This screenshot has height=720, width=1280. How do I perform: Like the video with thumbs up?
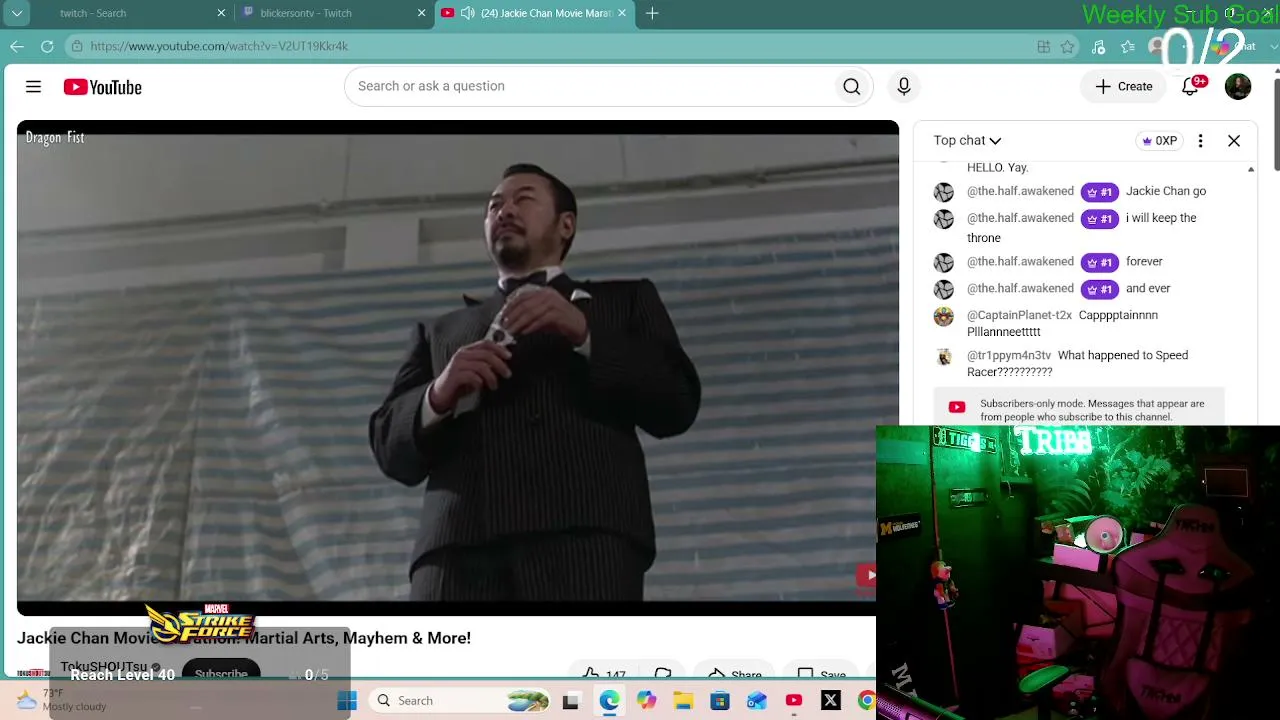604,675
